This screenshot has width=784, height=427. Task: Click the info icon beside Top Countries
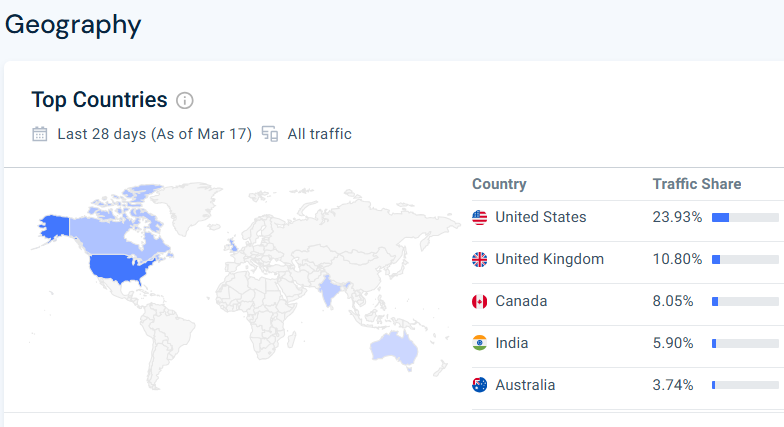[x=184, y=100]
